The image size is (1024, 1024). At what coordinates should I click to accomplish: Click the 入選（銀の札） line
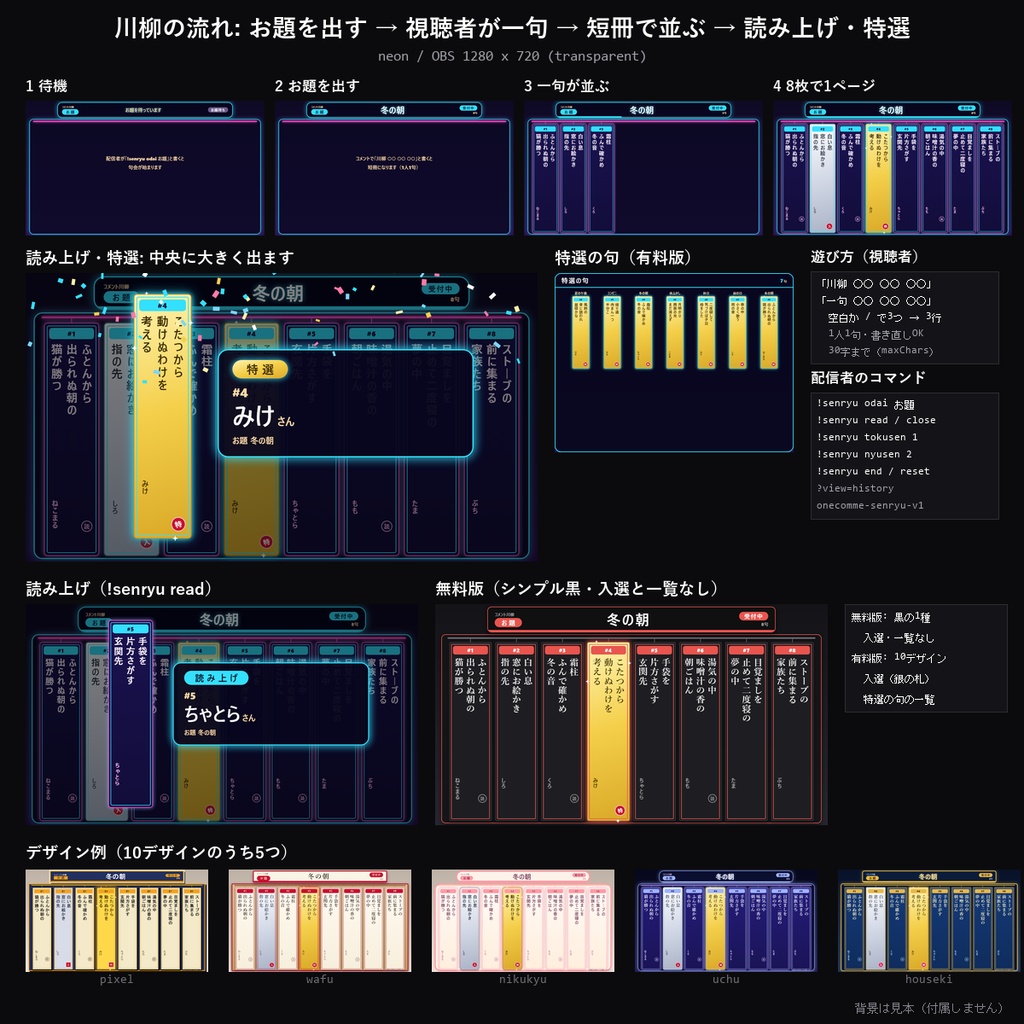[x=895, y=679]
